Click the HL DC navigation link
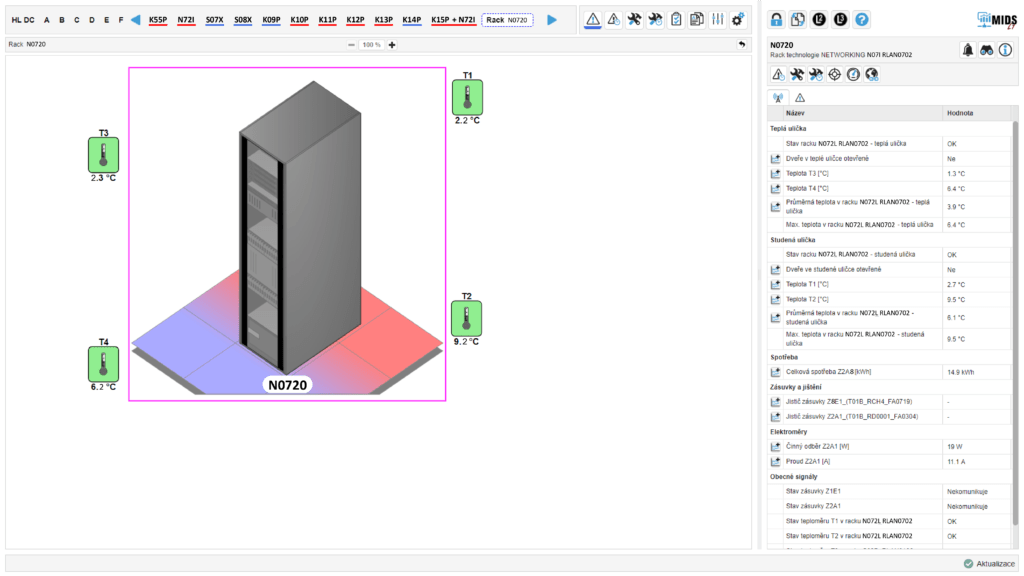Viewport: 1024px width, 576px height. pos(23,19)
